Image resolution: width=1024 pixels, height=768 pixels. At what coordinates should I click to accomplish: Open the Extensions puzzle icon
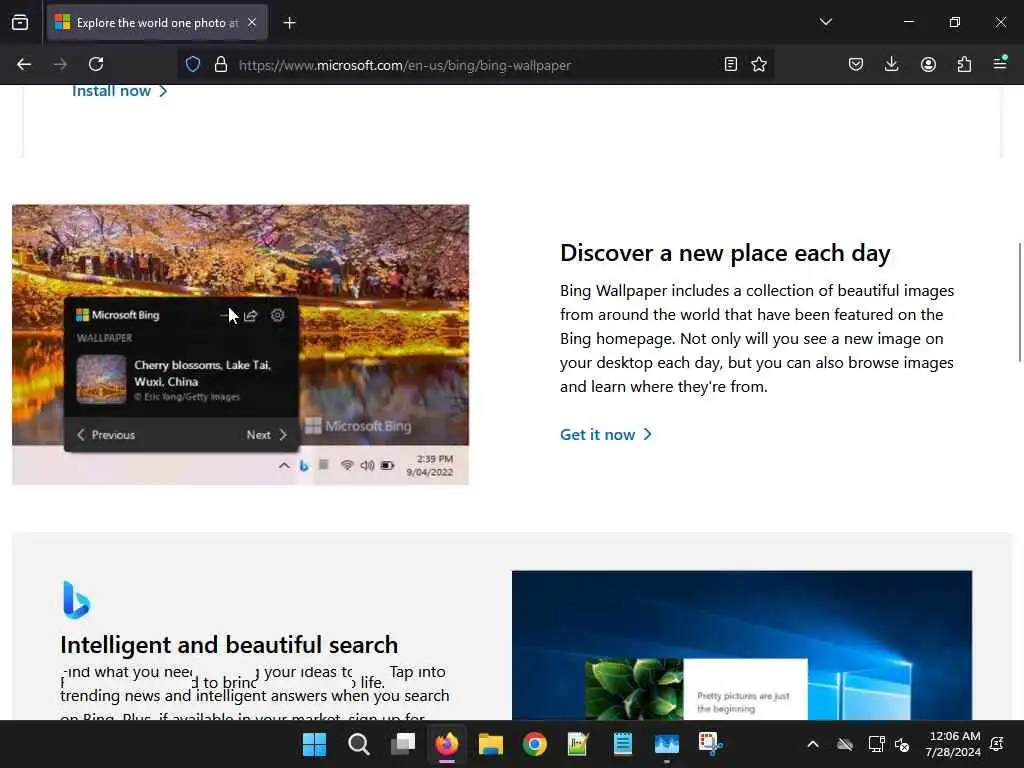[964, 64]
